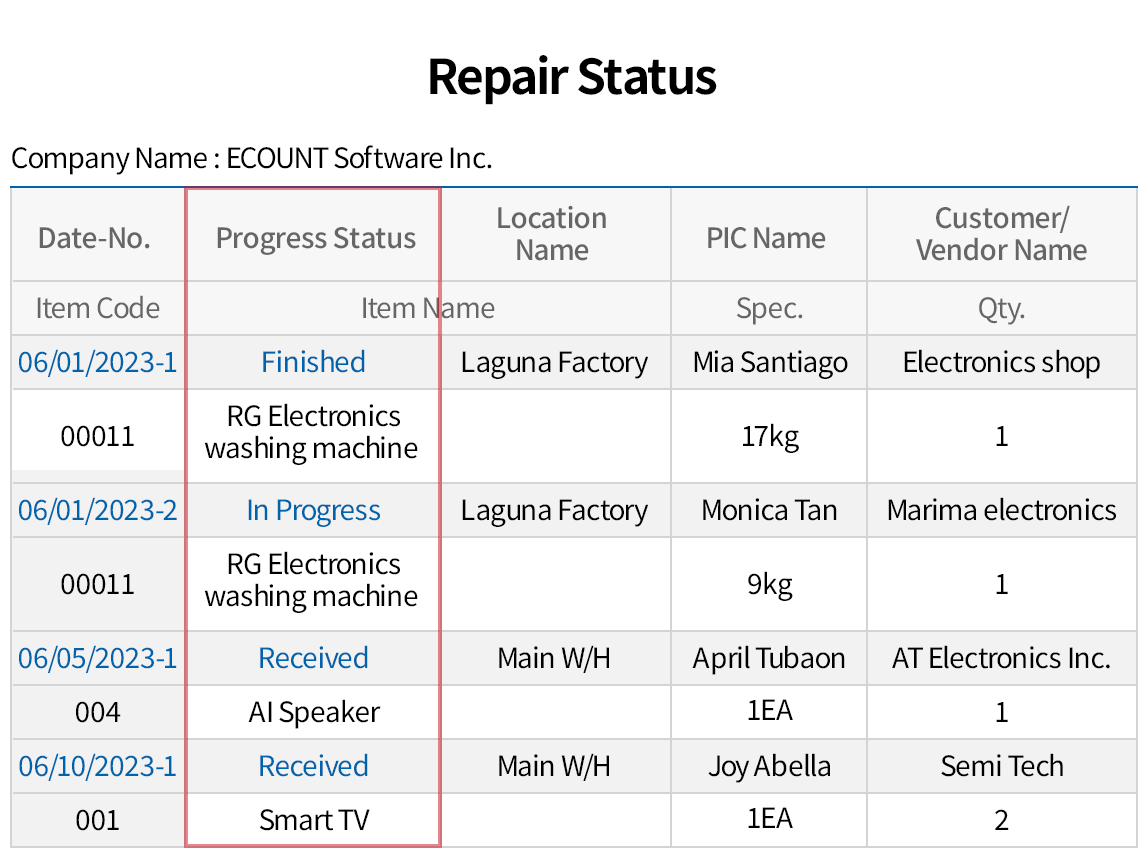Open the 06/10/2023-1 repair entry

click(97, 766)
